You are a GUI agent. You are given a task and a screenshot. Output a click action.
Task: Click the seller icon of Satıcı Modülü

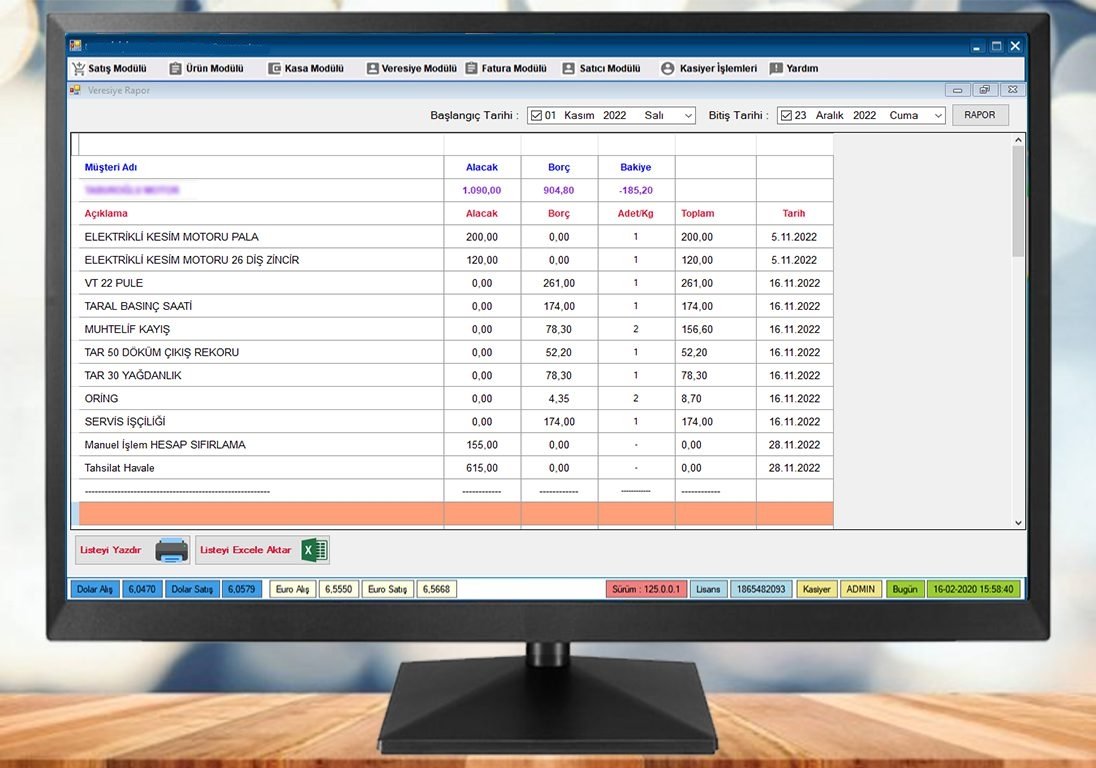coord(568,68)
